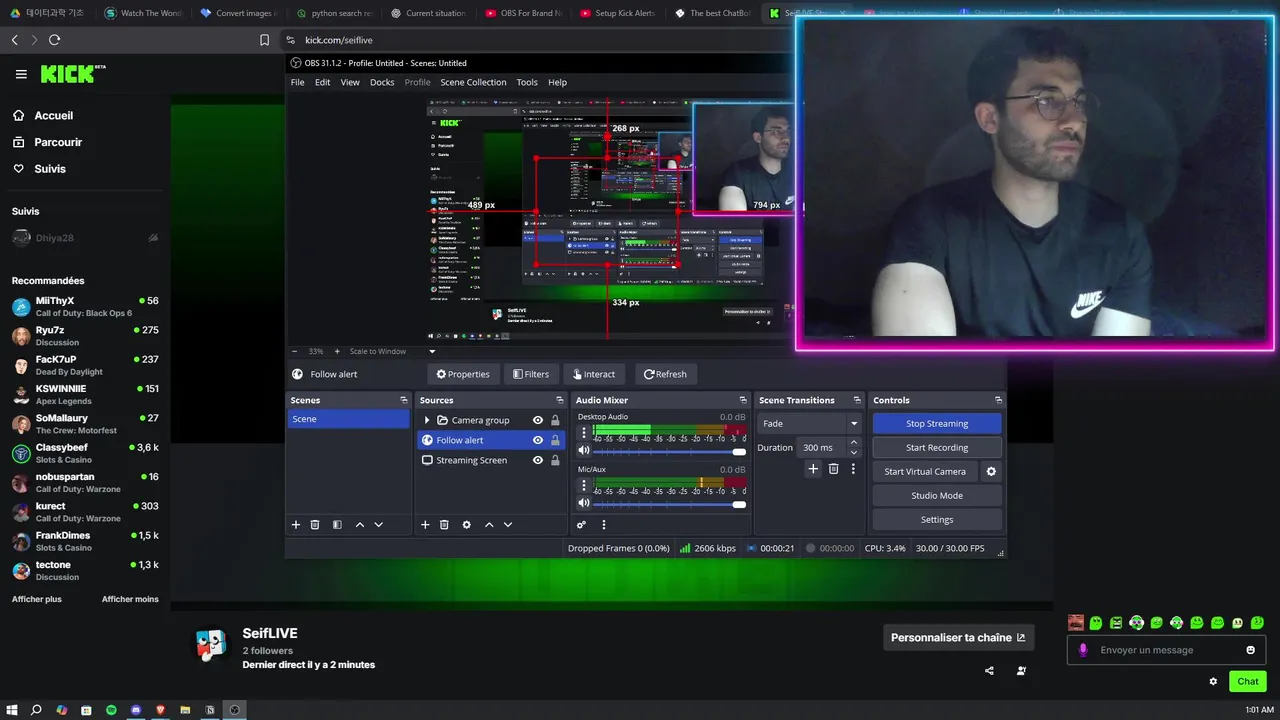Configure virtual camera gear icon
The width and height of the screenshot is (1280, 720).
point(991,472)
